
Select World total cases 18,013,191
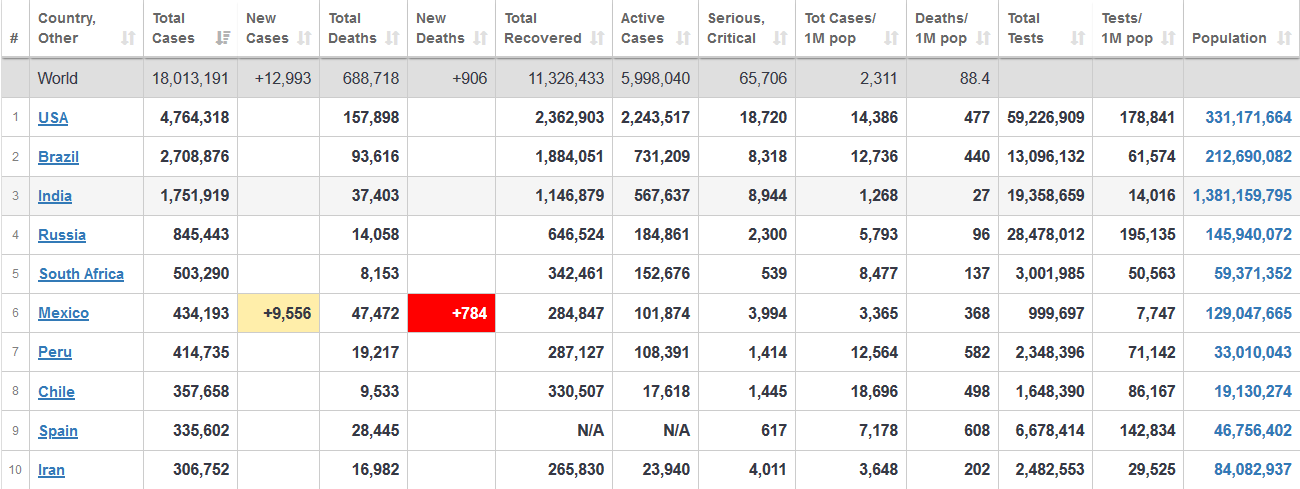pos(191,78)
